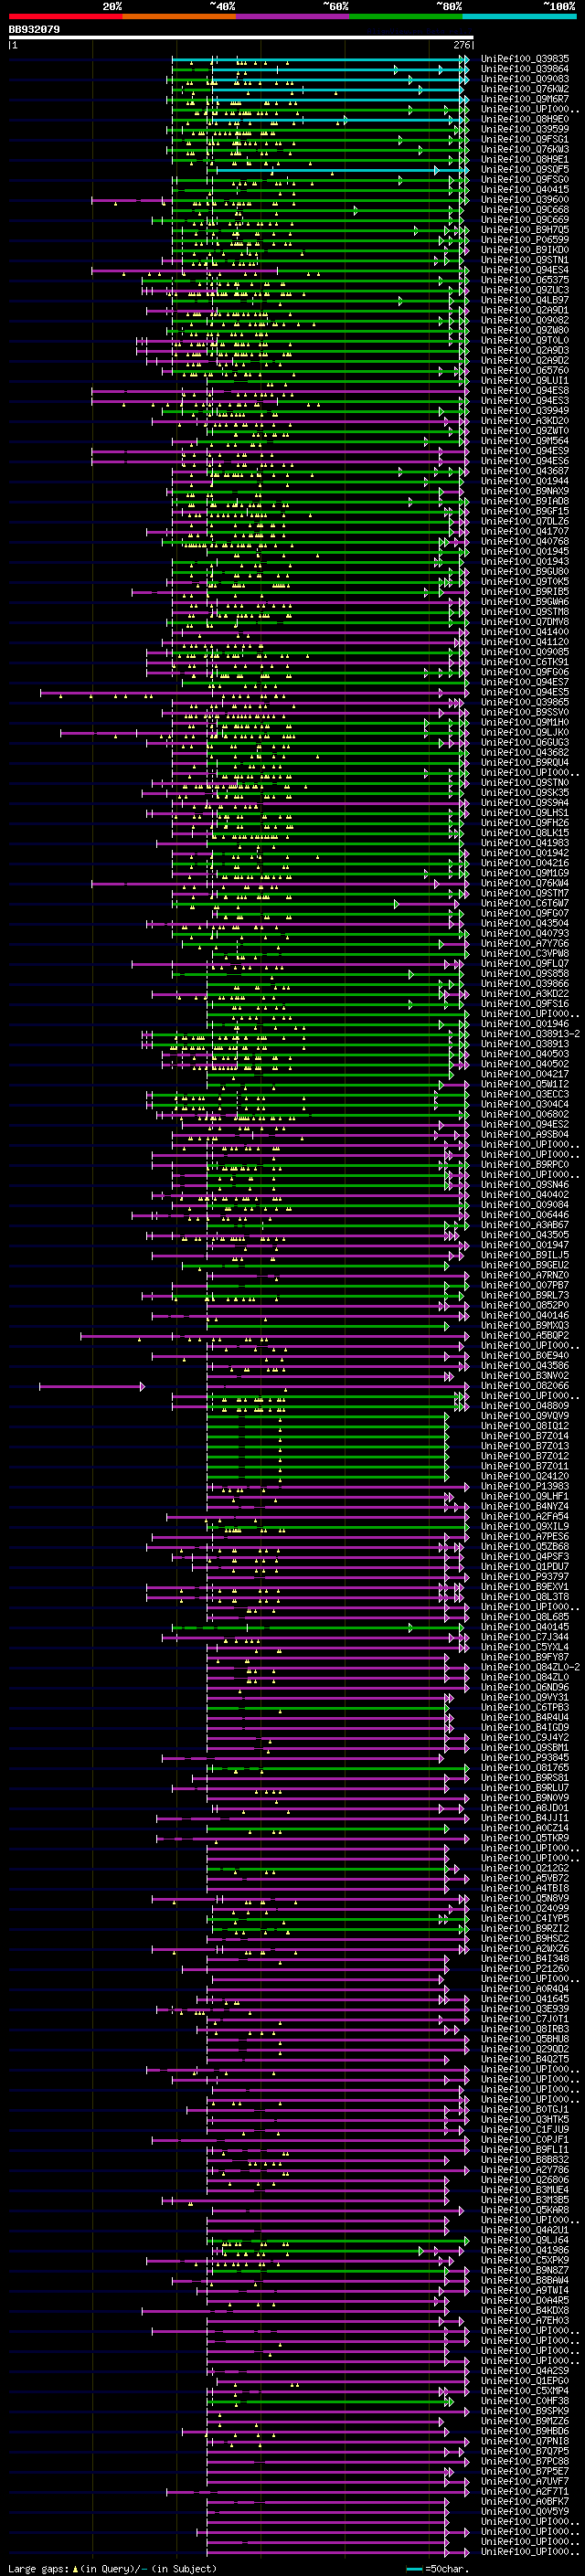The width and height of the screenshot is (585, 2576).
Task: Select hit UniRef100_Q9C669
Action: [525, 220]
